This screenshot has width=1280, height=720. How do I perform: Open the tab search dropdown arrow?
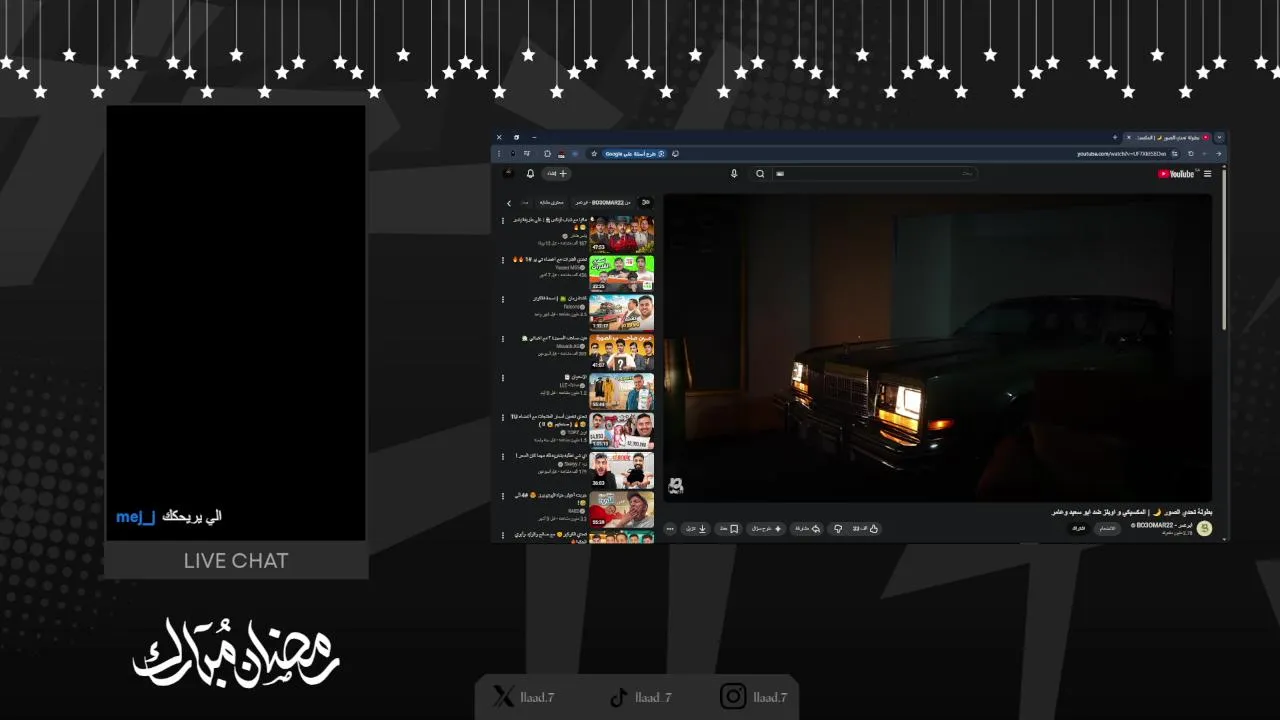tap(1219, 137)
